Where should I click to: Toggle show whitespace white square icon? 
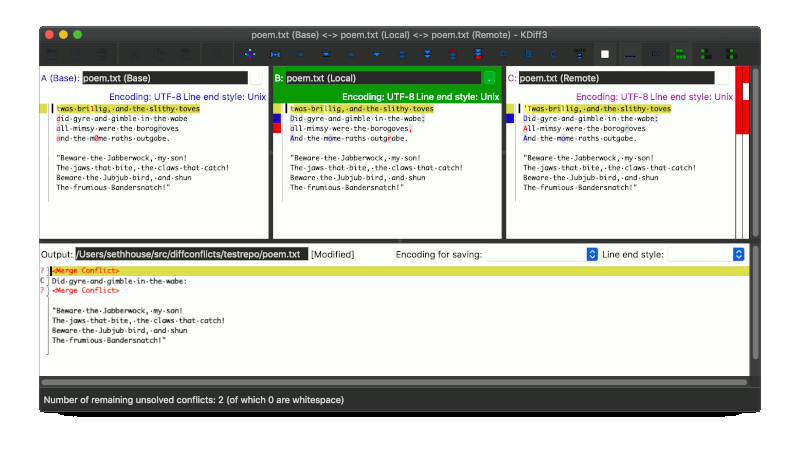point(605,53)
